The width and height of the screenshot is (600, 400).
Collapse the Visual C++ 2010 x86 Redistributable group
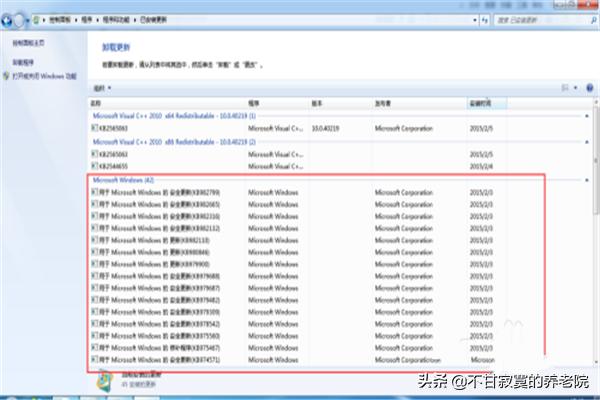pyautogui.click(x=588, y=142)
